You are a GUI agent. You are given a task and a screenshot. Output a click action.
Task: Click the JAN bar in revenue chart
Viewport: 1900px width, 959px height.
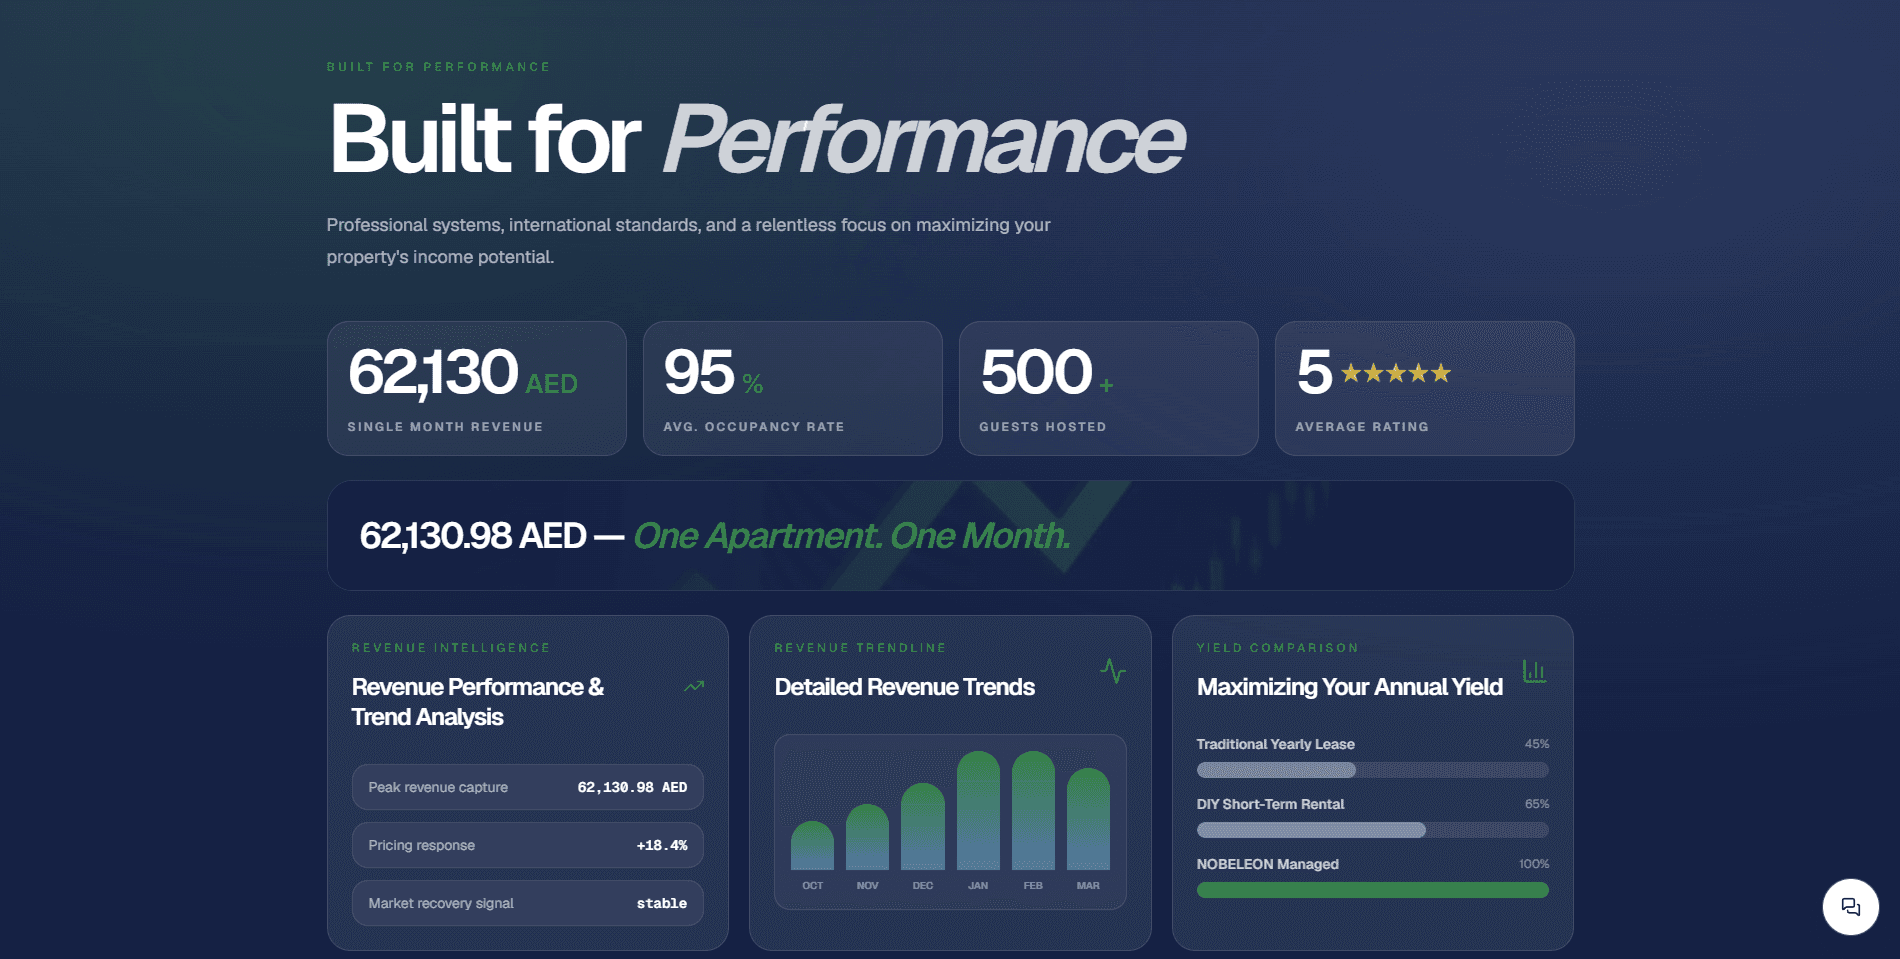[x=978, y=810]
